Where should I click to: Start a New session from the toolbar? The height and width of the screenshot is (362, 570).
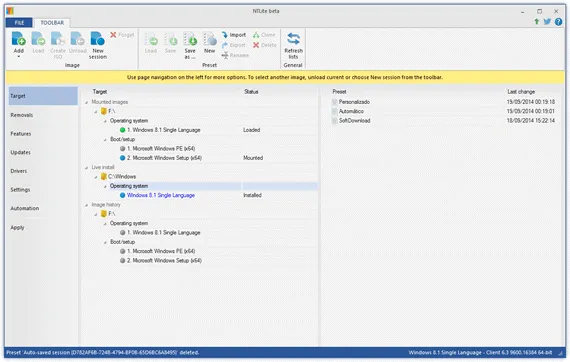click(97, 39)
